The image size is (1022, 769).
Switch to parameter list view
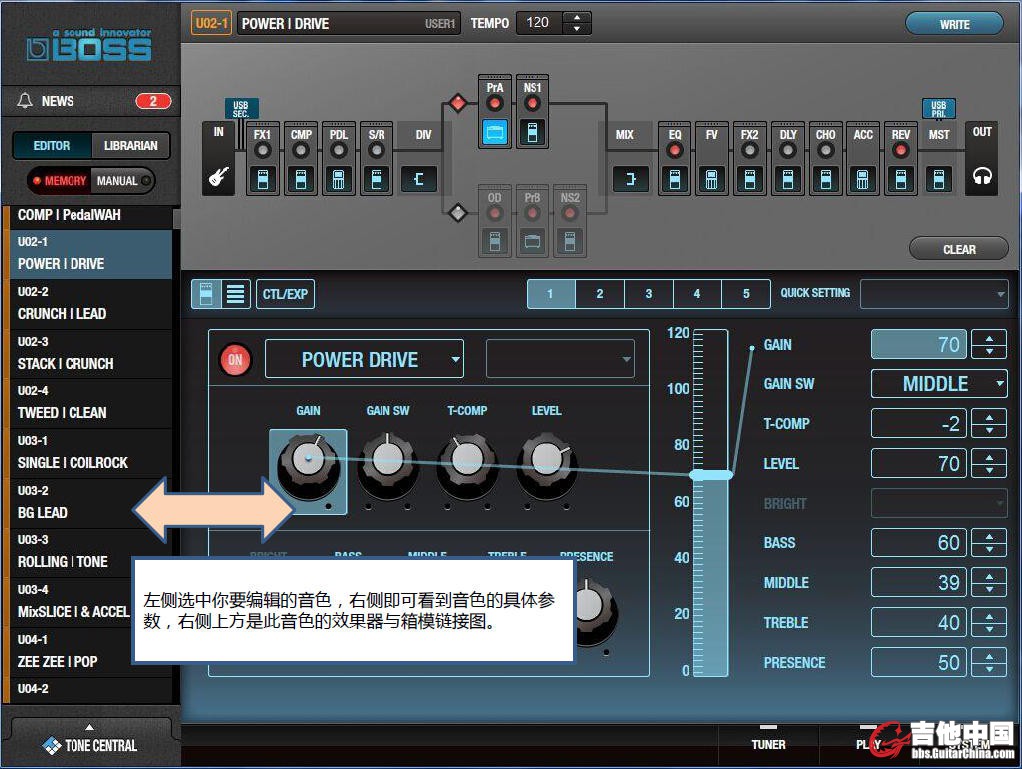235,294
